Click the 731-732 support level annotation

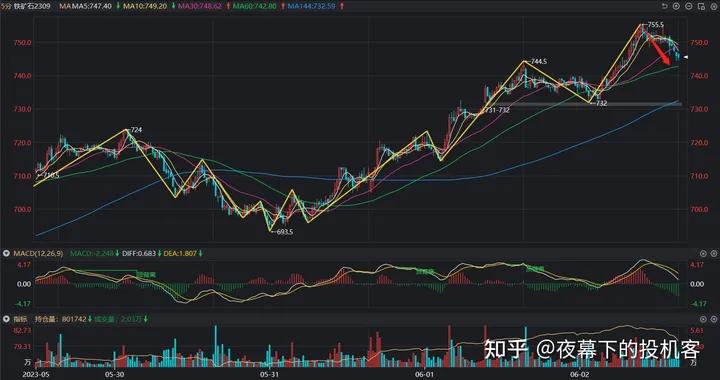[x=497, y=110]
